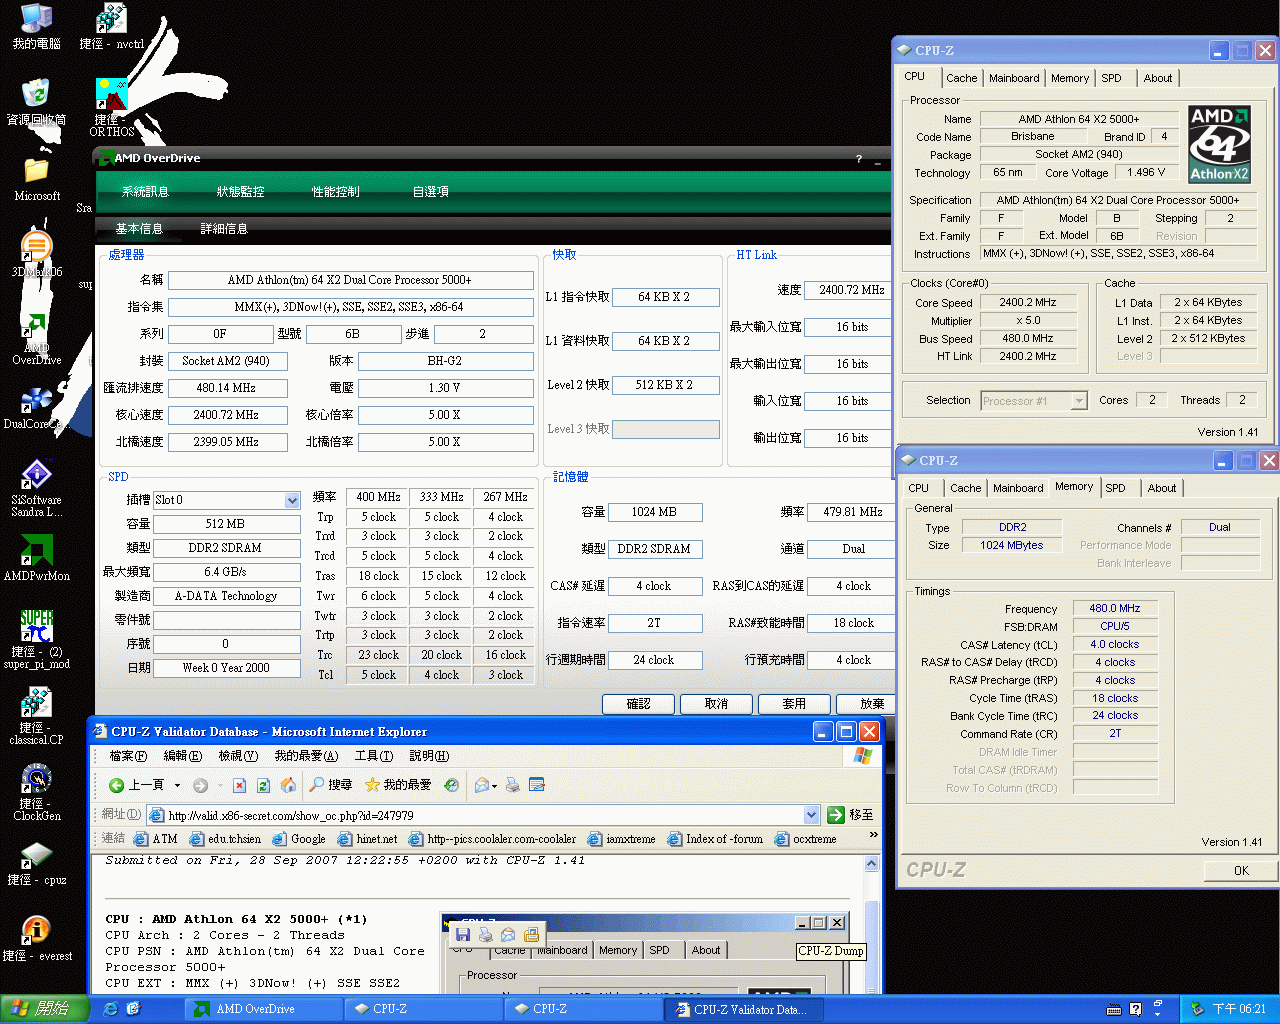The image size is (1280, 1024).
Task: Launch the AMDPwrMon desktop icon
Action: pyautogui.click(x=36, y=558)
